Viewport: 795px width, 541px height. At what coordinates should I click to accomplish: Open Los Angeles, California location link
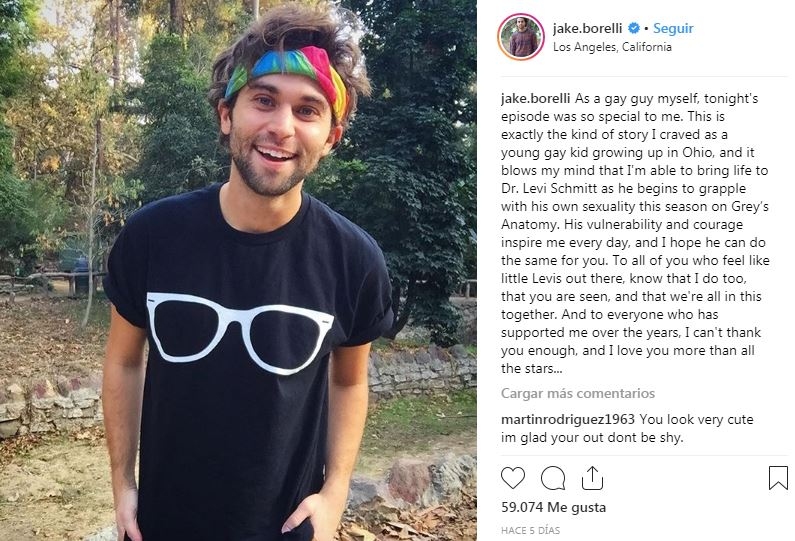pos(612,47)
